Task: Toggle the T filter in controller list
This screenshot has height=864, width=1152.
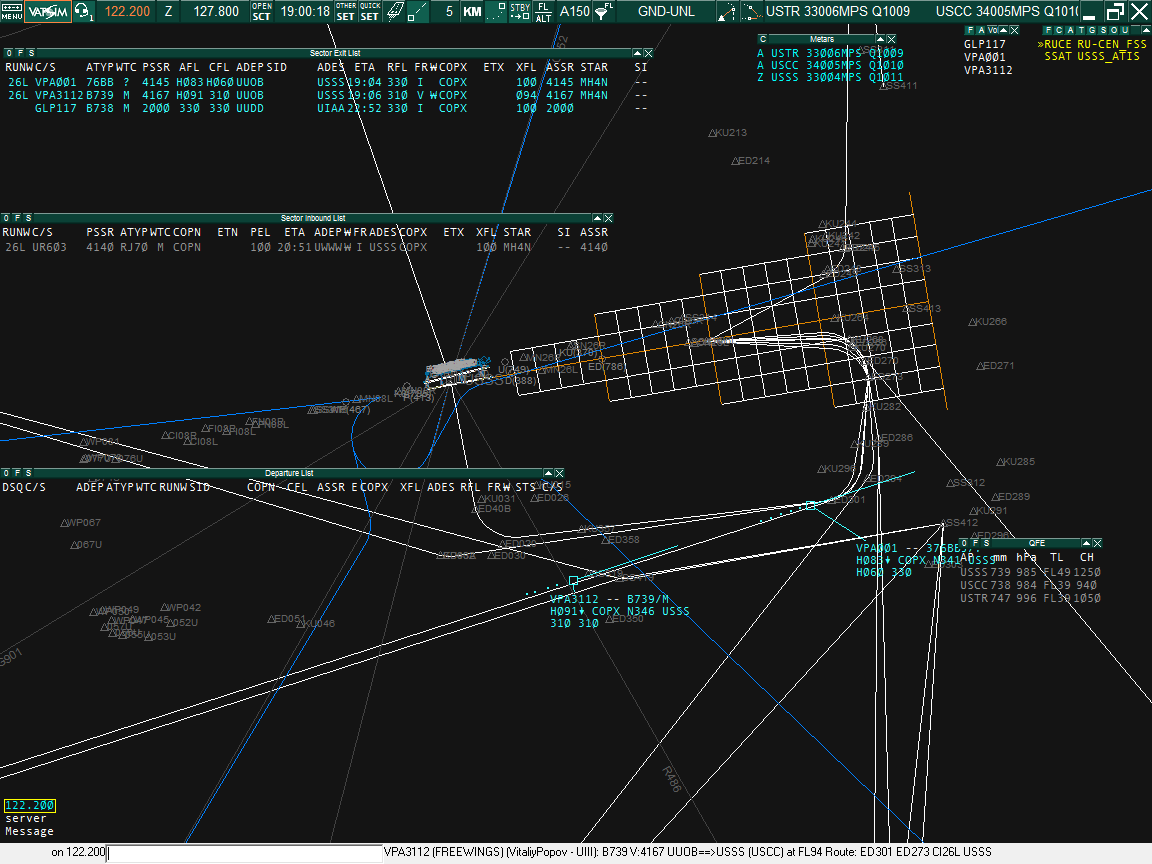Action: (x=1081, y=30)
